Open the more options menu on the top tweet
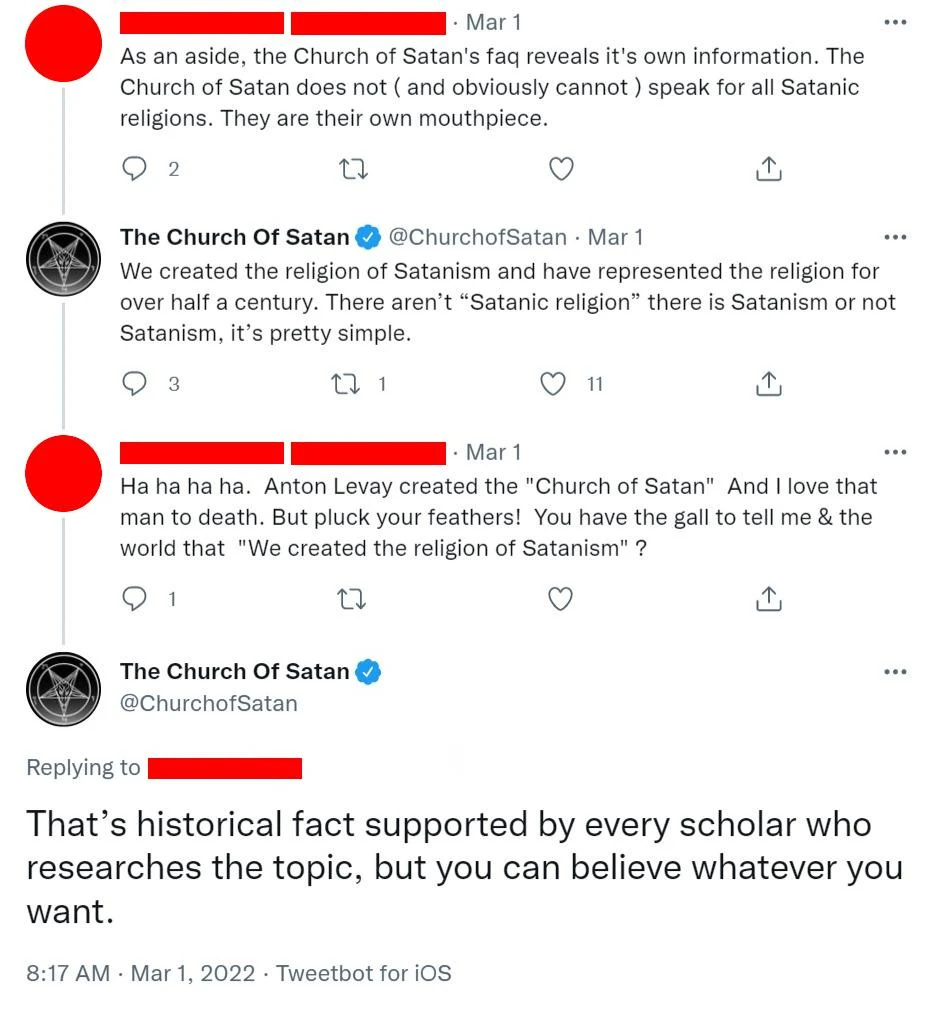This screenshot has width=936, height=1013. click(x=895, y=22)
